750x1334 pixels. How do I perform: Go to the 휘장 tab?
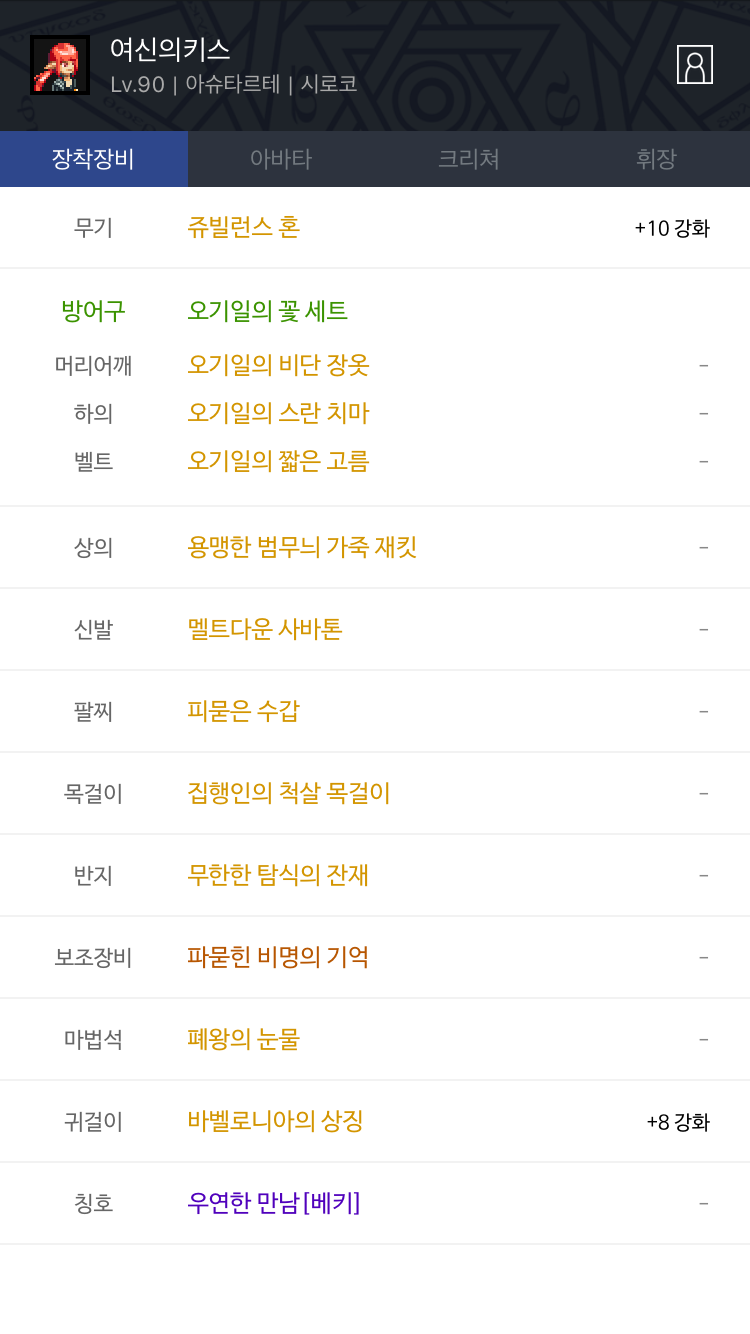tap(656, 159)
